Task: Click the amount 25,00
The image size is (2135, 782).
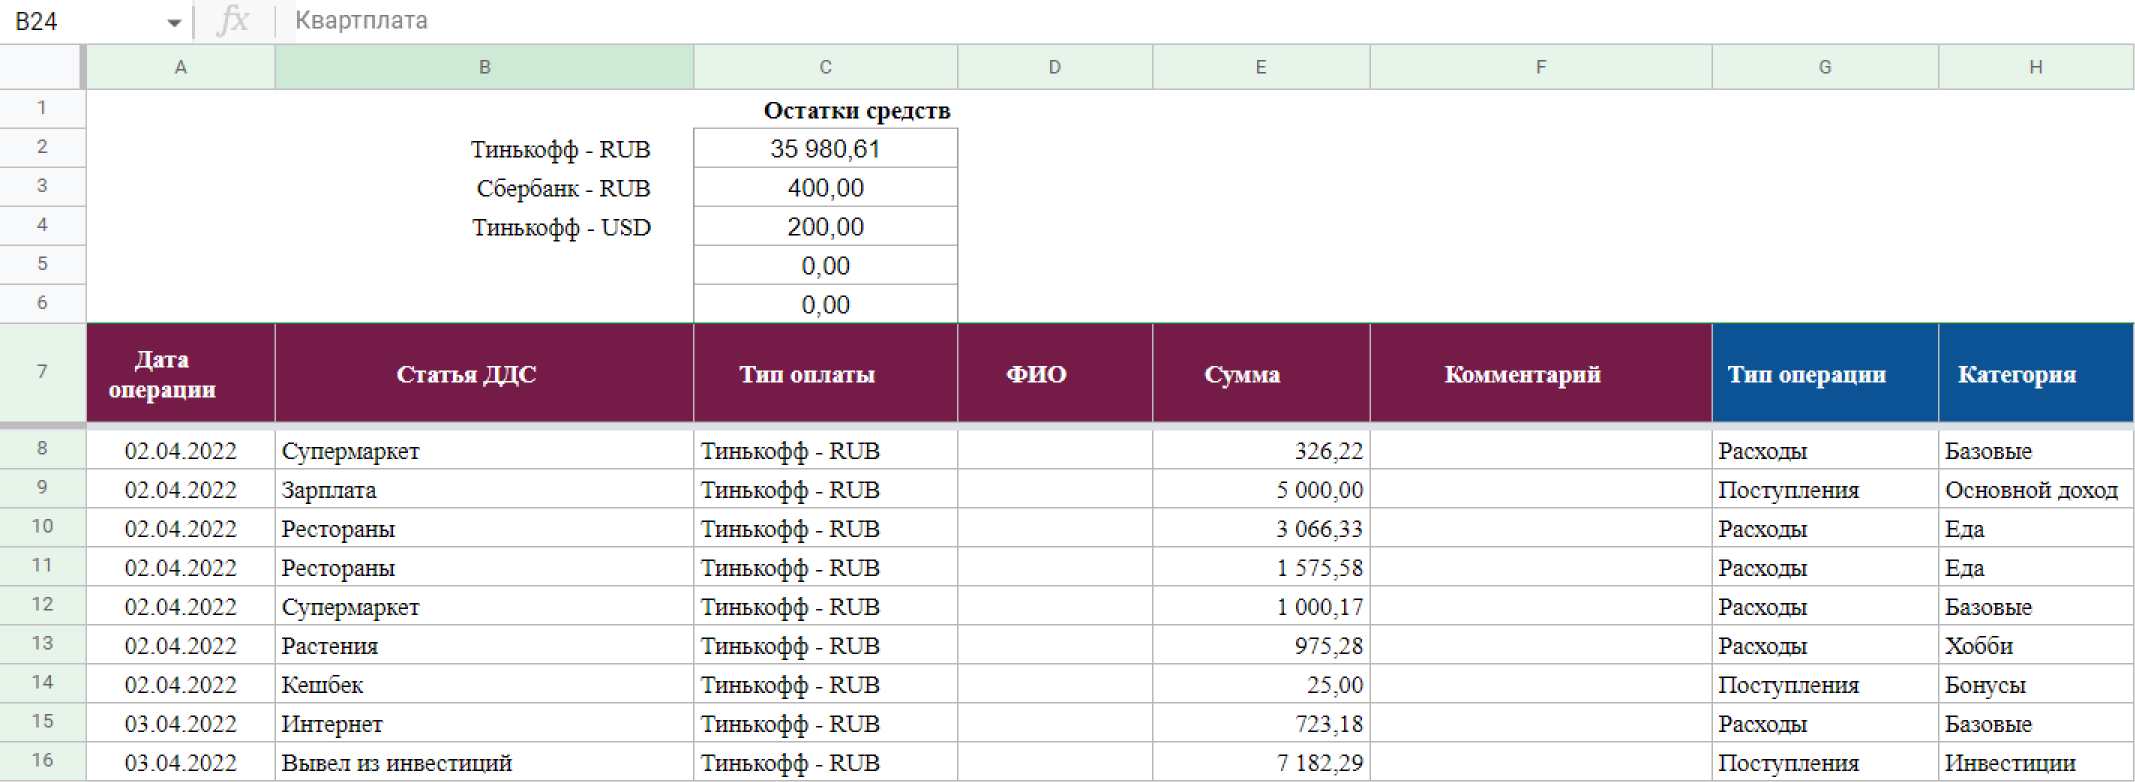Action: (1260, 684)
